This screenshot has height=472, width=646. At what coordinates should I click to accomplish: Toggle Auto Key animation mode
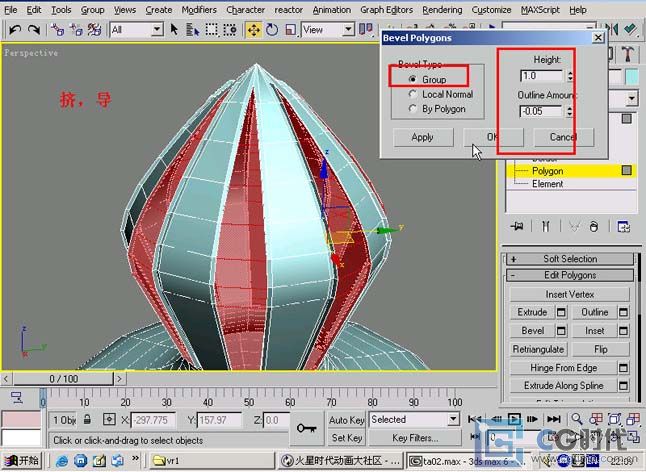[x=346, y=420]
